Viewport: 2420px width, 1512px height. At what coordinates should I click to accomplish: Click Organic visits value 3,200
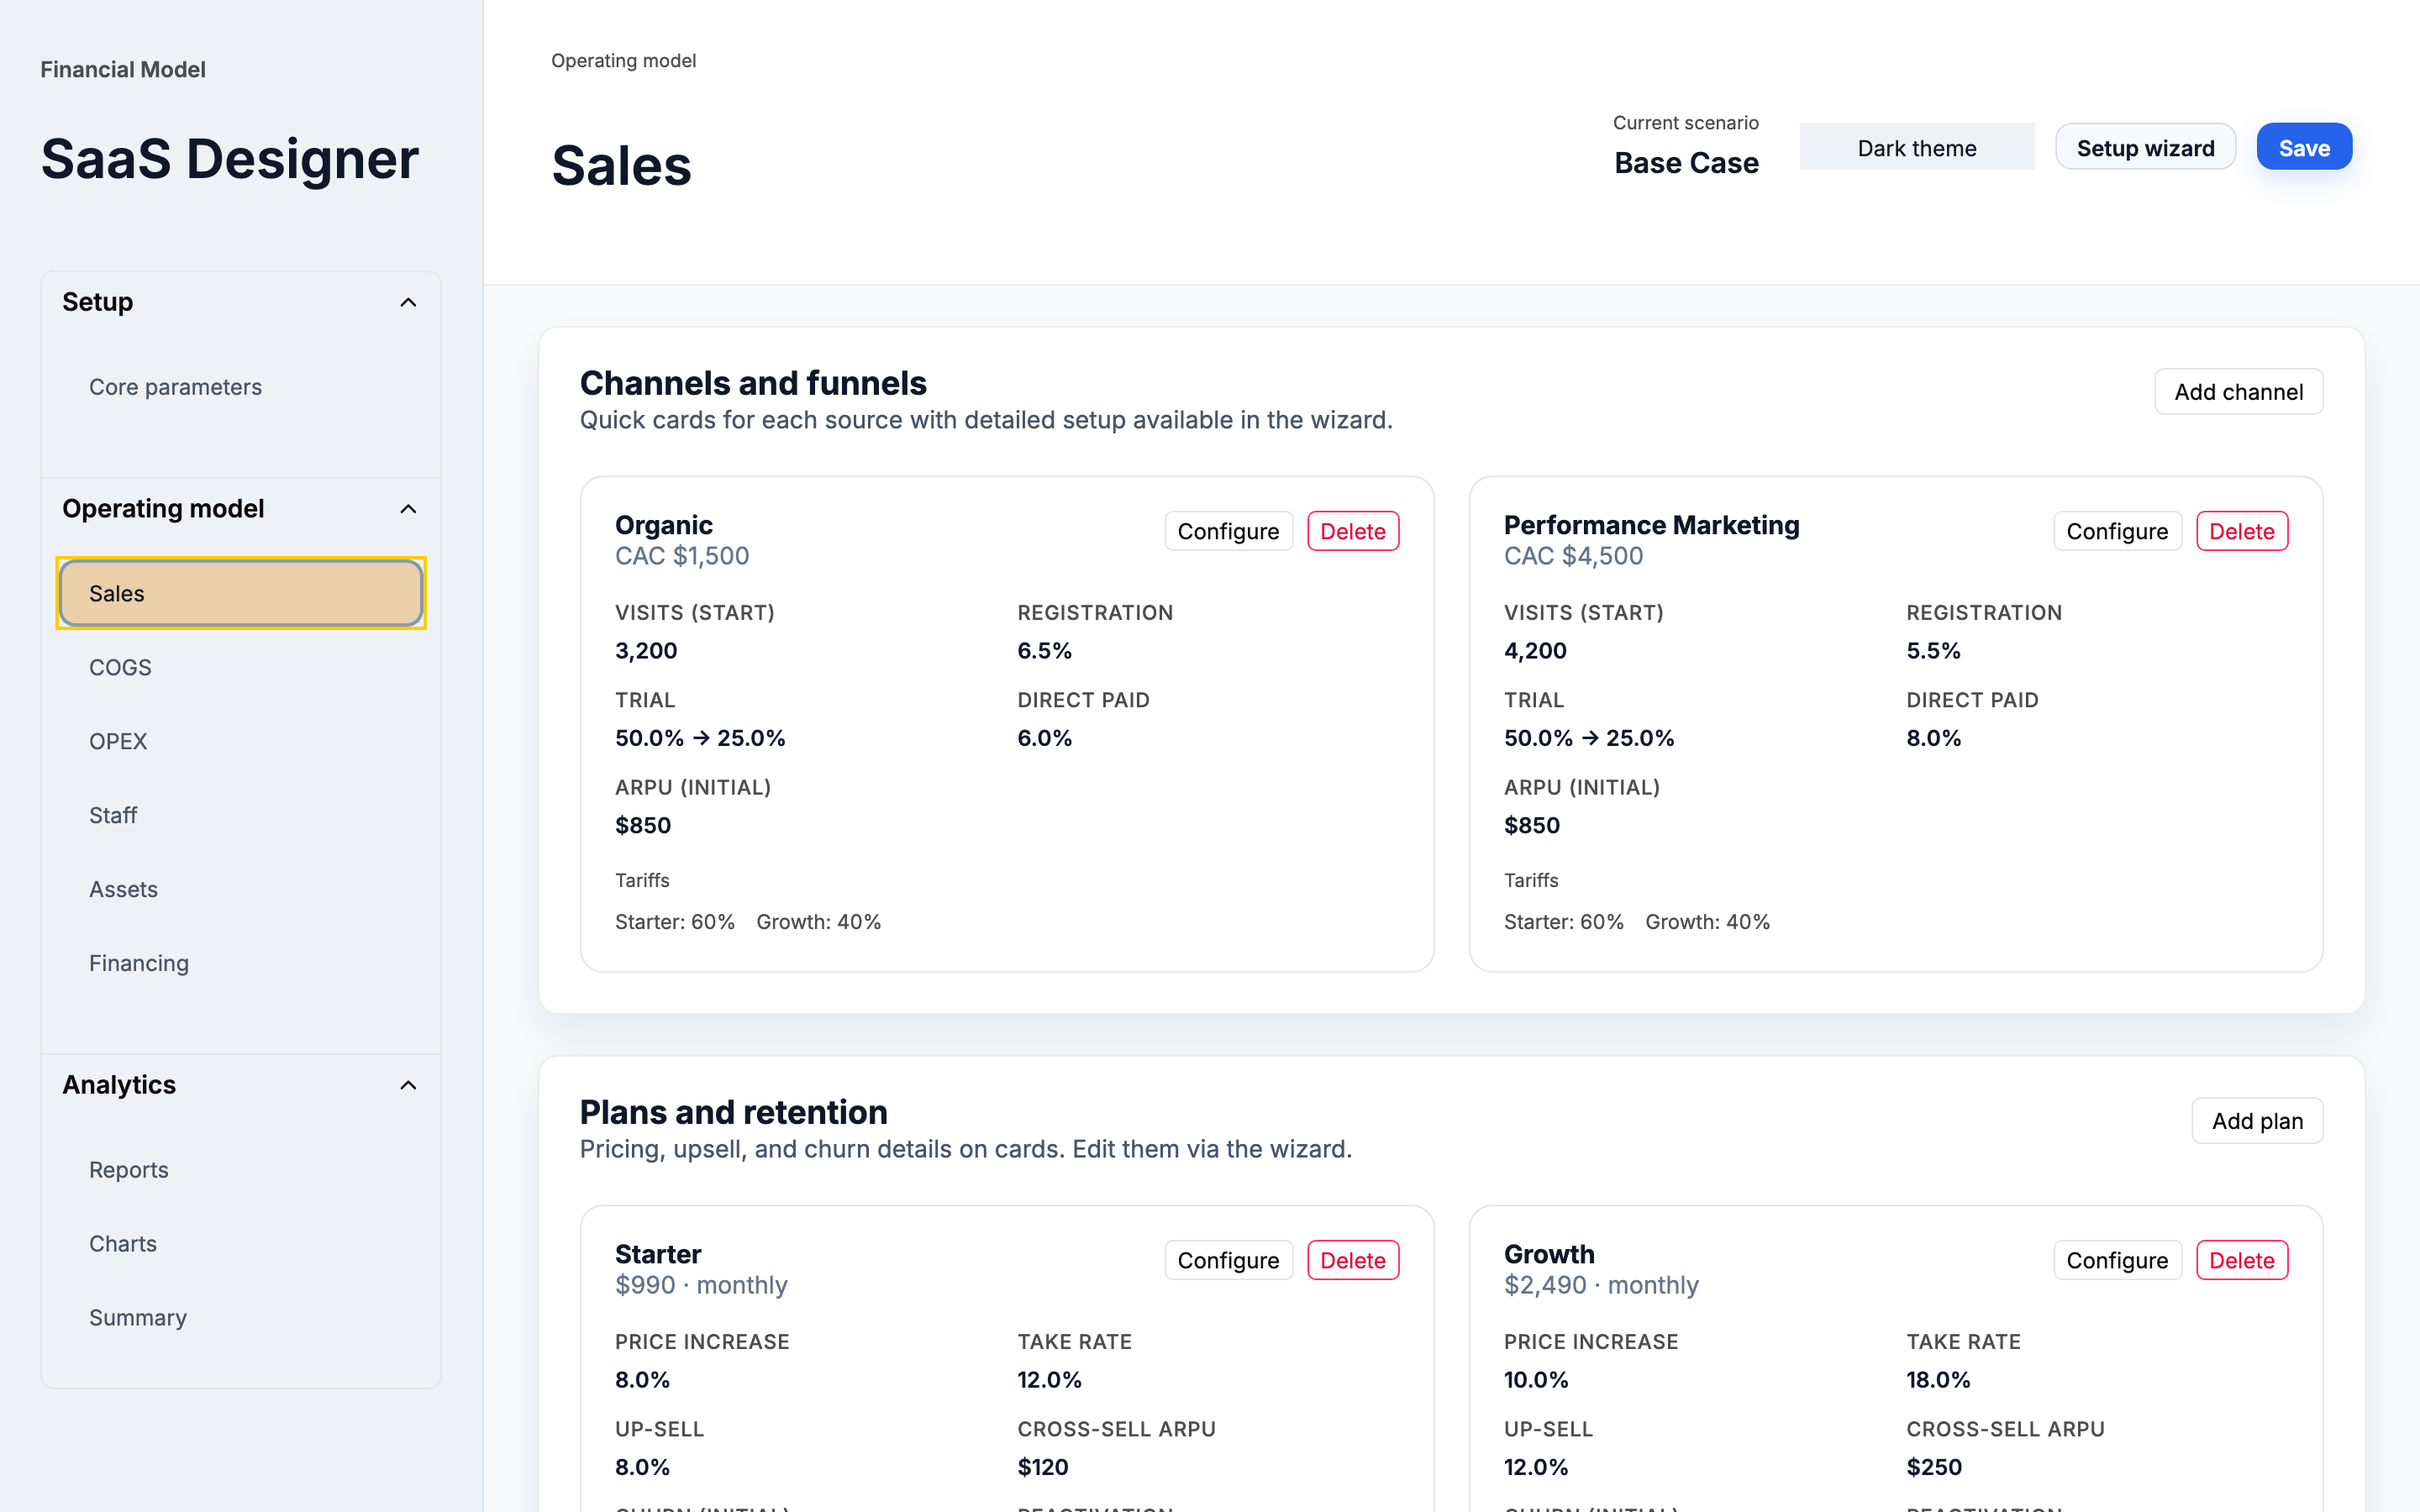[x=646, y=651]
